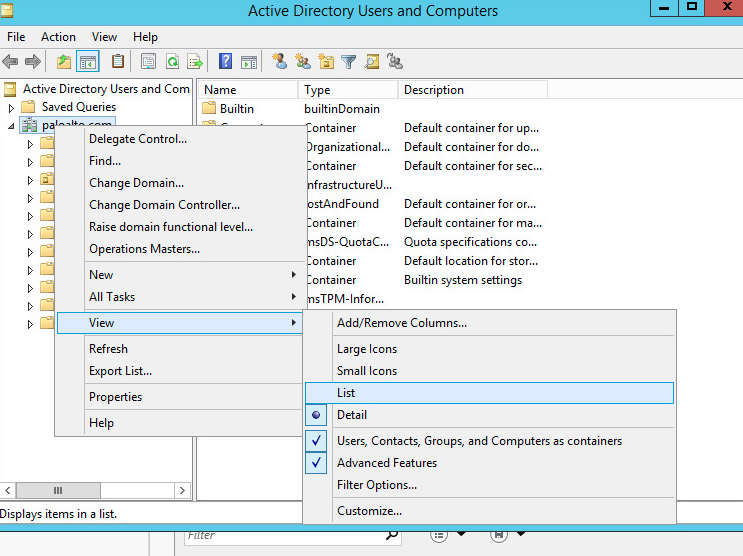This screenshot has width=743, height=556.
Task: Click the Description column header
Action: point(434,90)
